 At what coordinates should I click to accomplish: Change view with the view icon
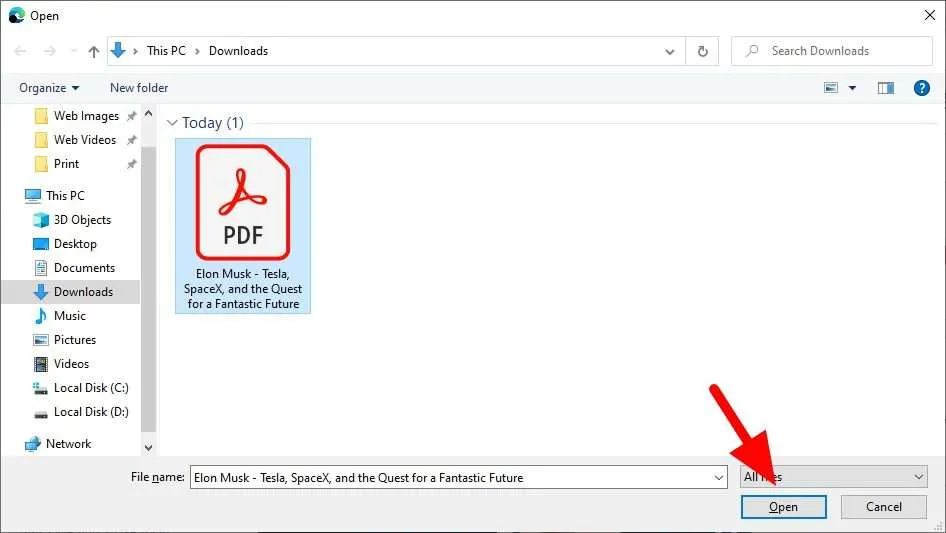(x=831, y=88)
